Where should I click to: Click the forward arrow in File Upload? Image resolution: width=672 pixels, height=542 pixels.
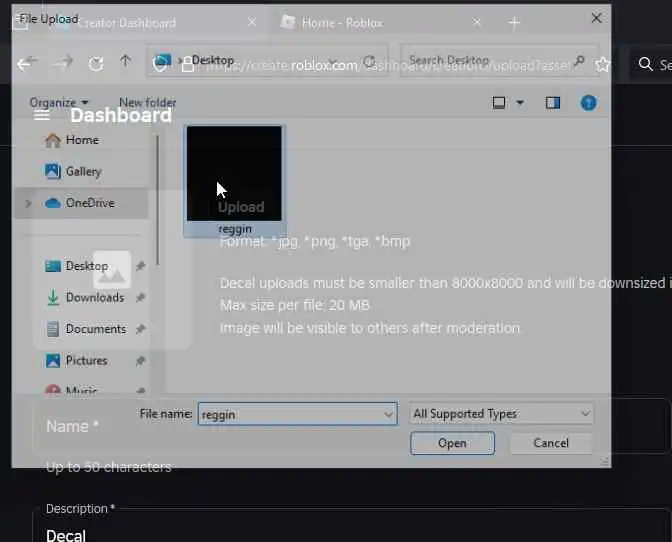coord(63,63)
